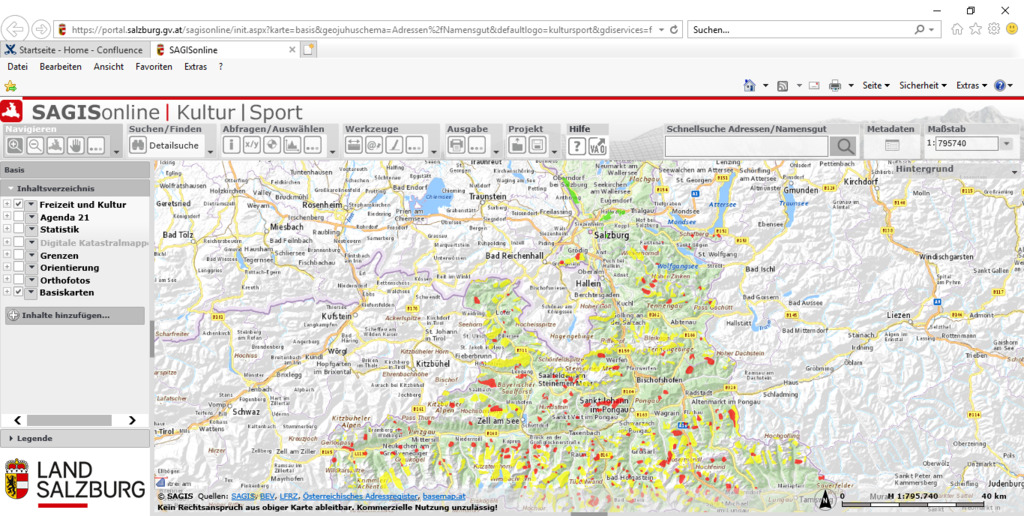Screen dimensions: 1024x516
Task: Select the info identify tool
Action: [x=231, y=146]
